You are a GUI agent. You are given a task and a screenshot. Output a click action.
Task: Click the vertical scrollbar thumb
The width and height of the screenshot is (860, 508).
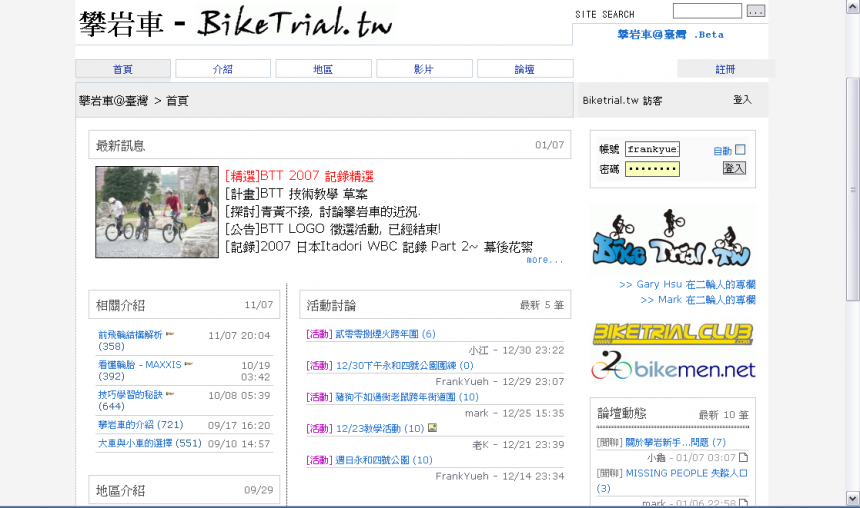click(853, 189)
